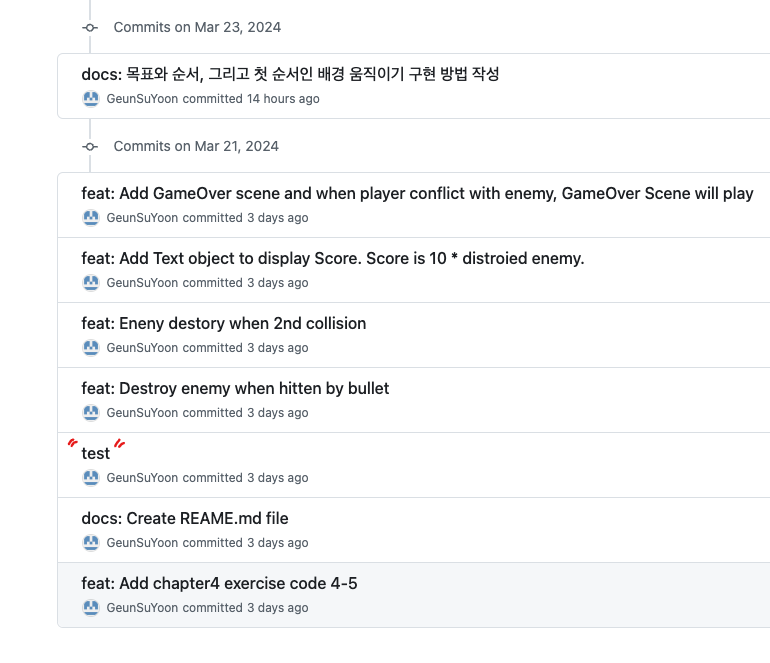Click the GeunSuYoon author name on the 14-hours-ago commit

(x=142, y=99)
